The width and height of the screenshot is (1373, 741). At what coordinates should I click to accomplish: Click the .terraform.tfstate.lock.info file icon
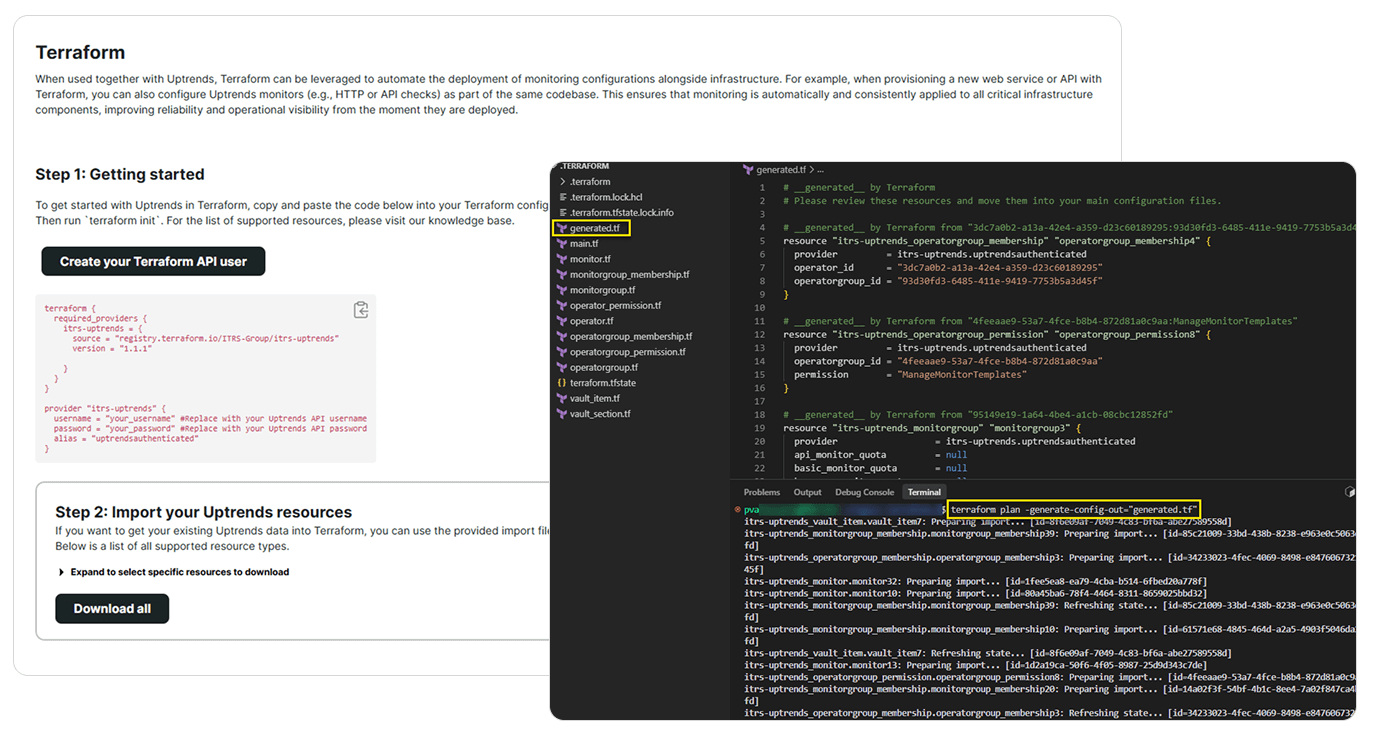pos(562,212)
